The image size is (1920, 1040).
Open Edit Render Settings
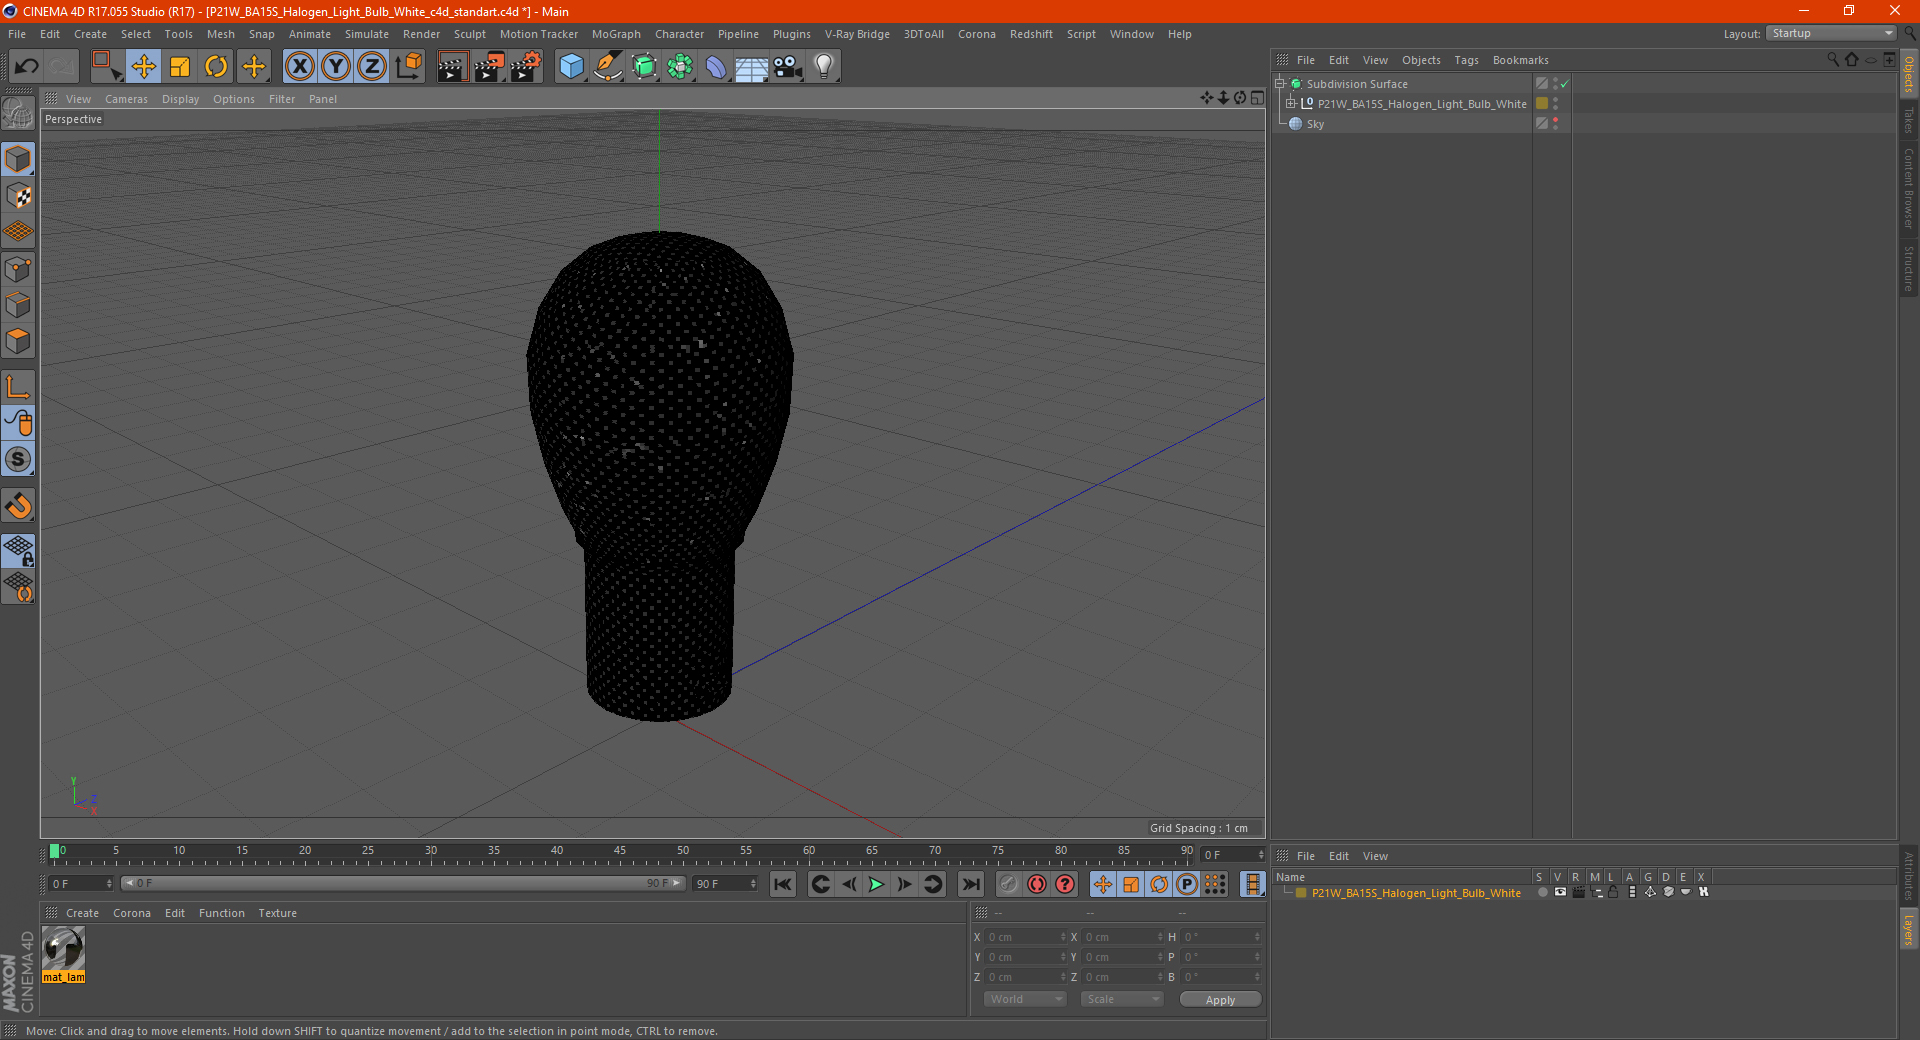pyautogui.click(x=526, y=67)
